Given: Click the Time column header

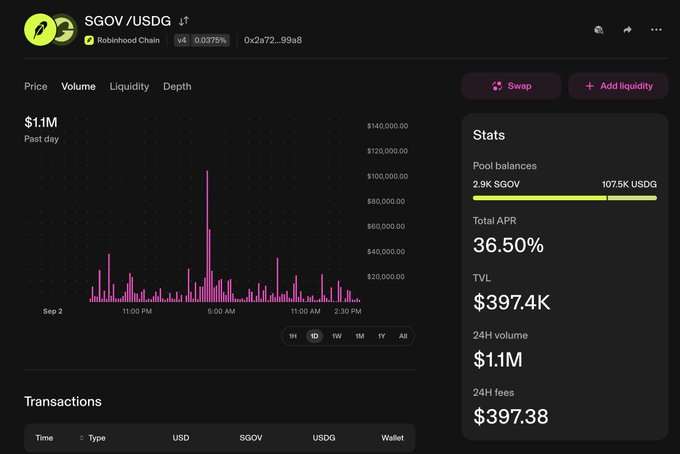Looking at the screenshot, I should 44,438.
